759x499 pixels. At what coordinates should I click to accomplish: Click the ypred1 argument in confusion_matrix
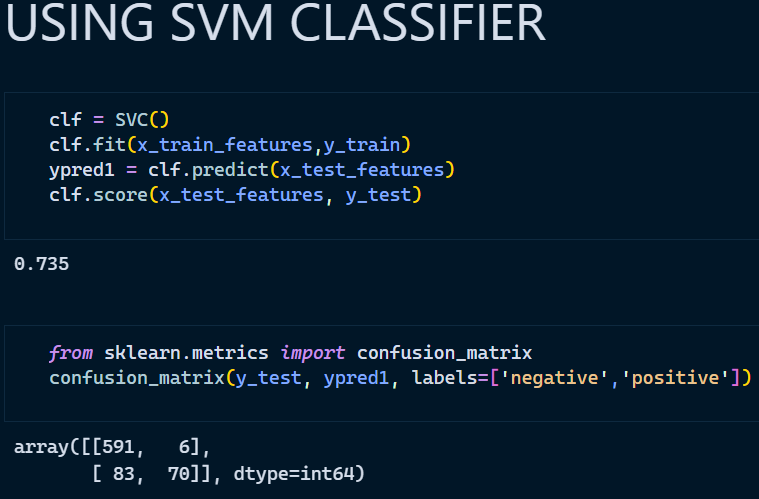pos(356,378)
